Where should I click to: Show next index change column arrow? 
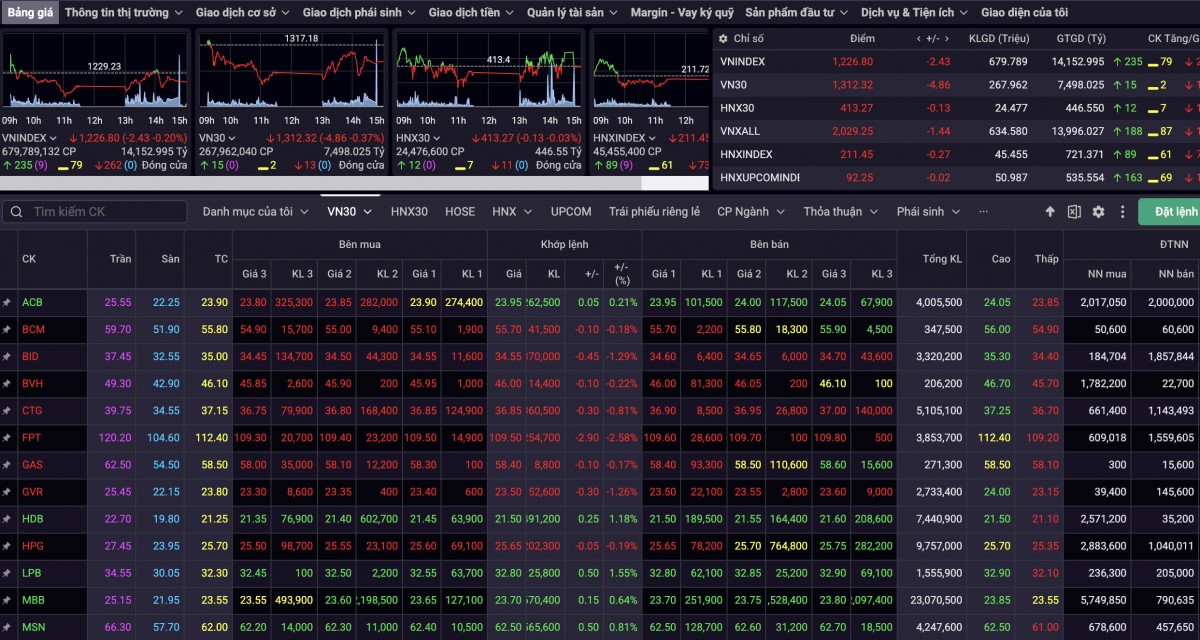tap(946, 38)
